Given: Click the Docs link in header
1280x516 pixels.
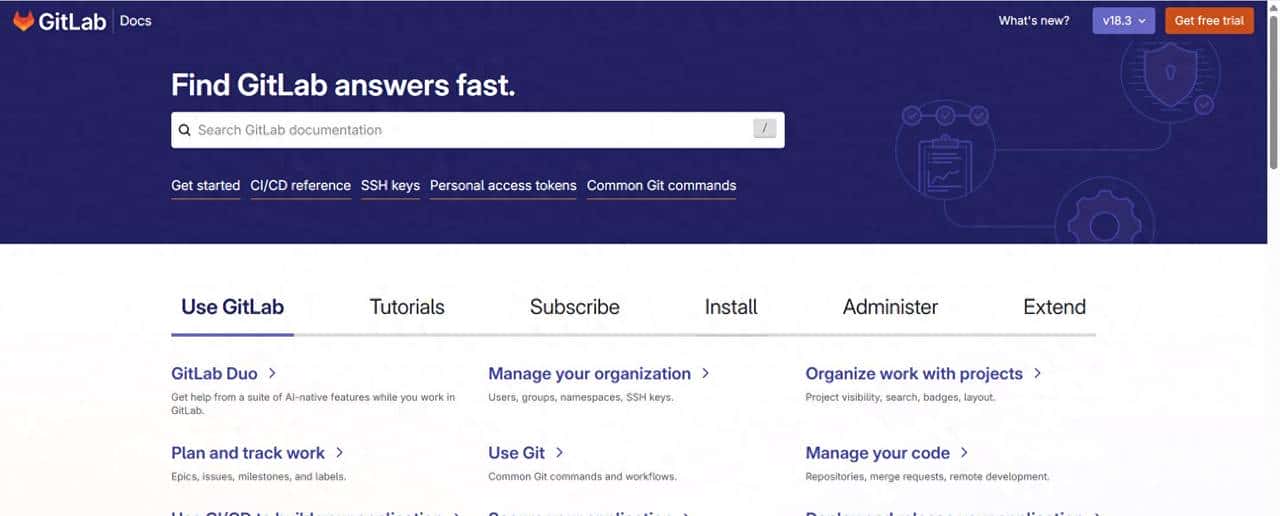Looking at the screenshot, I should (135, 20).
